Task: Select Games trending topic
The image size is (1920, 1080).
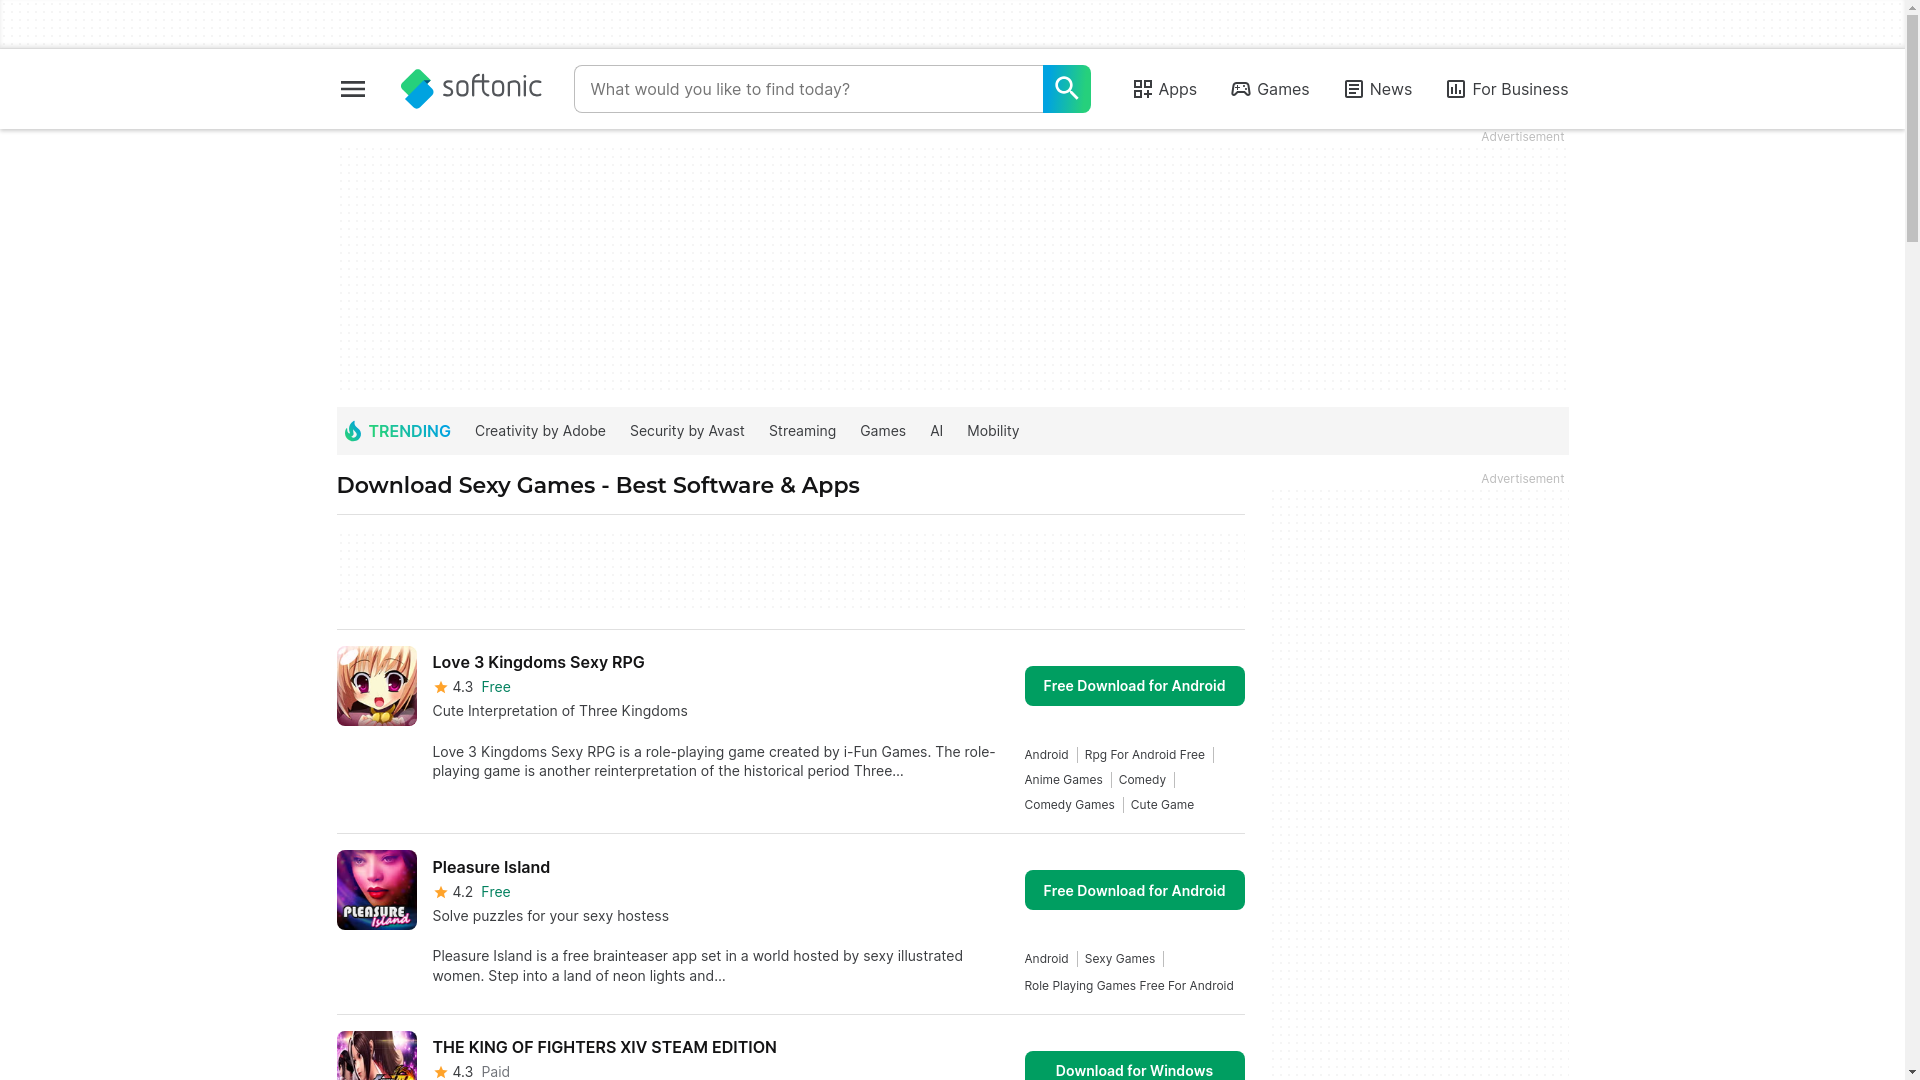Action: (x=883, y=431)
